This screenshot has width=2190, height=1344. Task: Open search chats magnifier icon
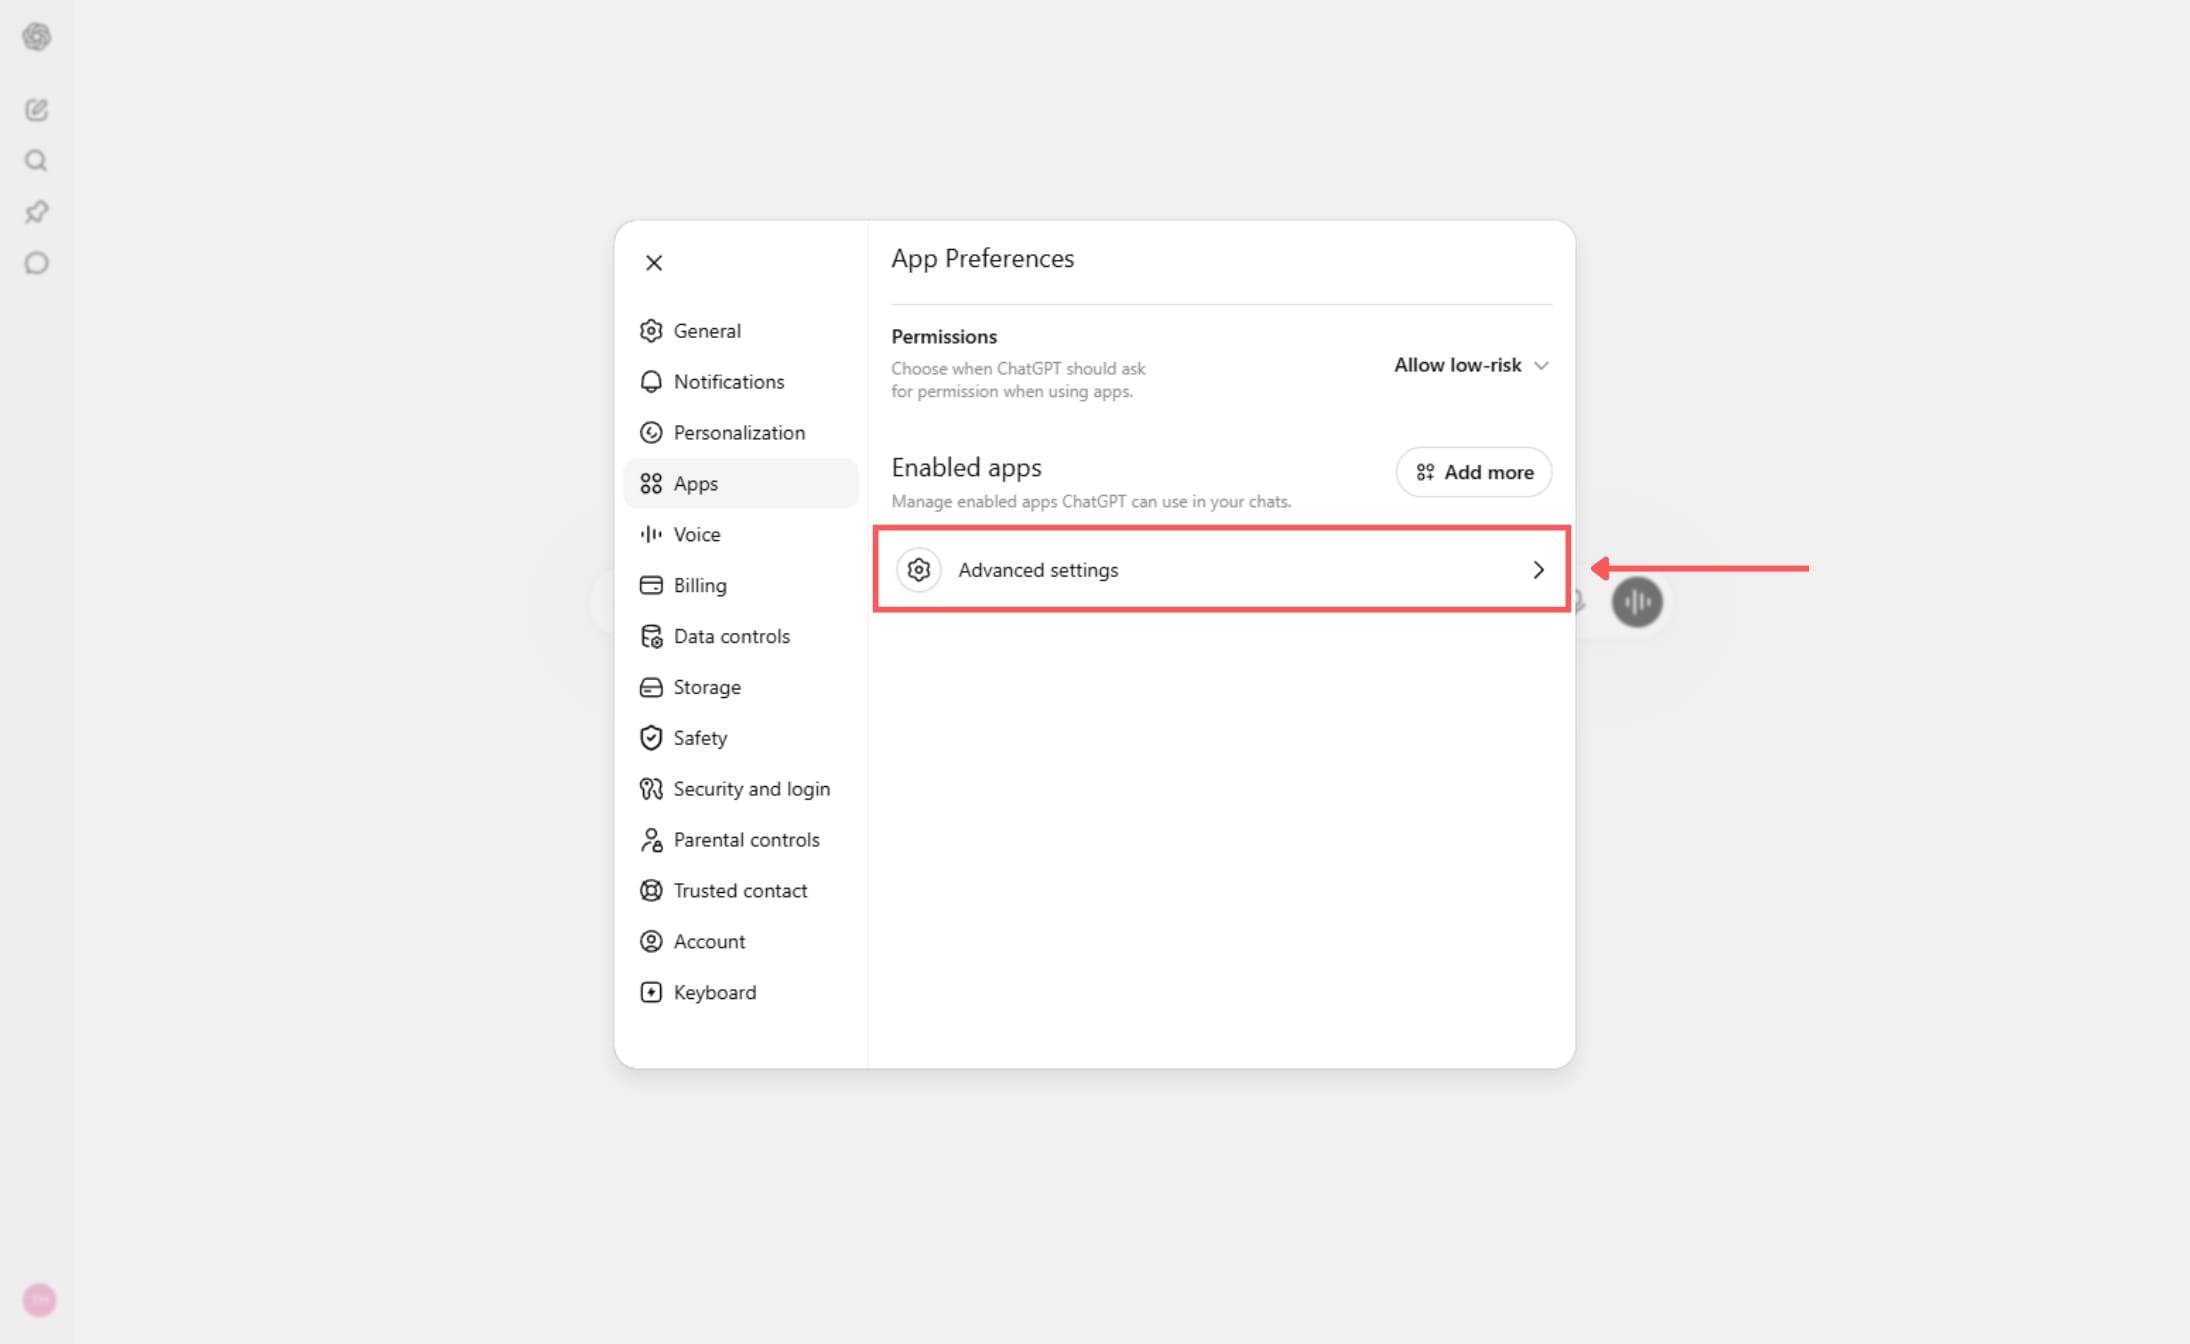pyautogui.click(x=37, y=161)
